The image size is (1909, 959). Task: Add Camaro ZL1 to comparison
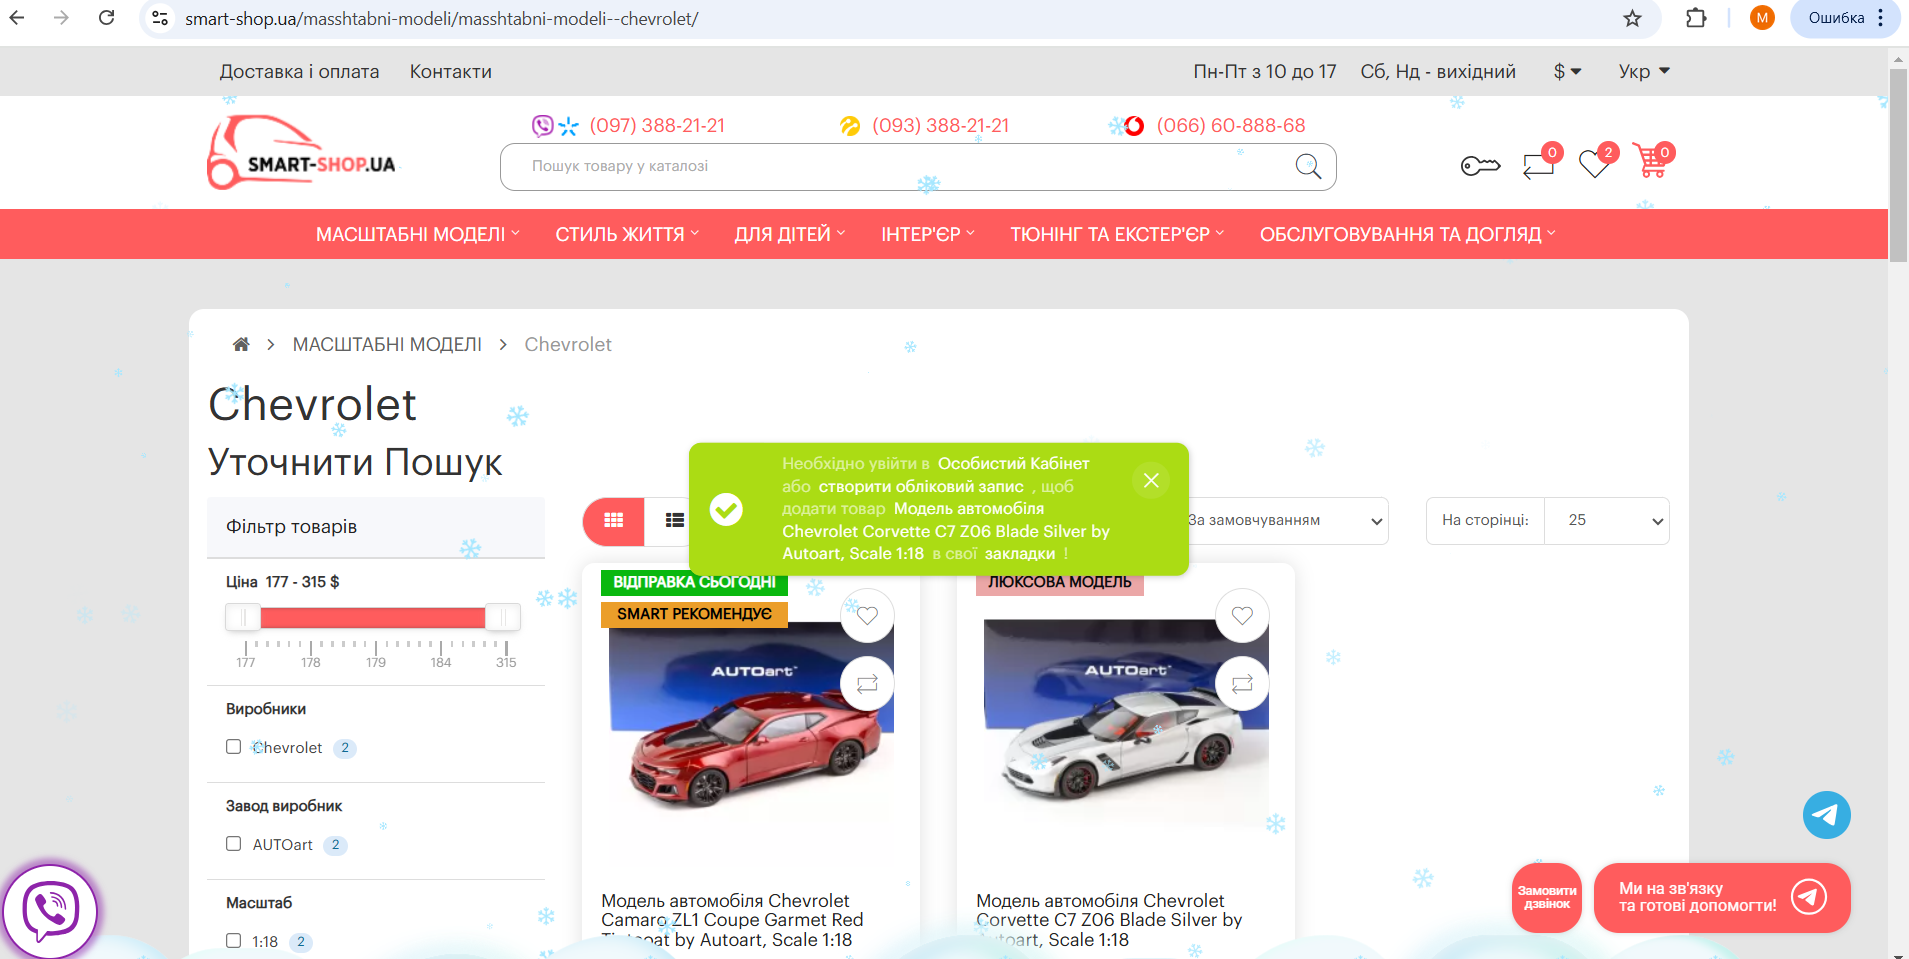pos(867,684)
